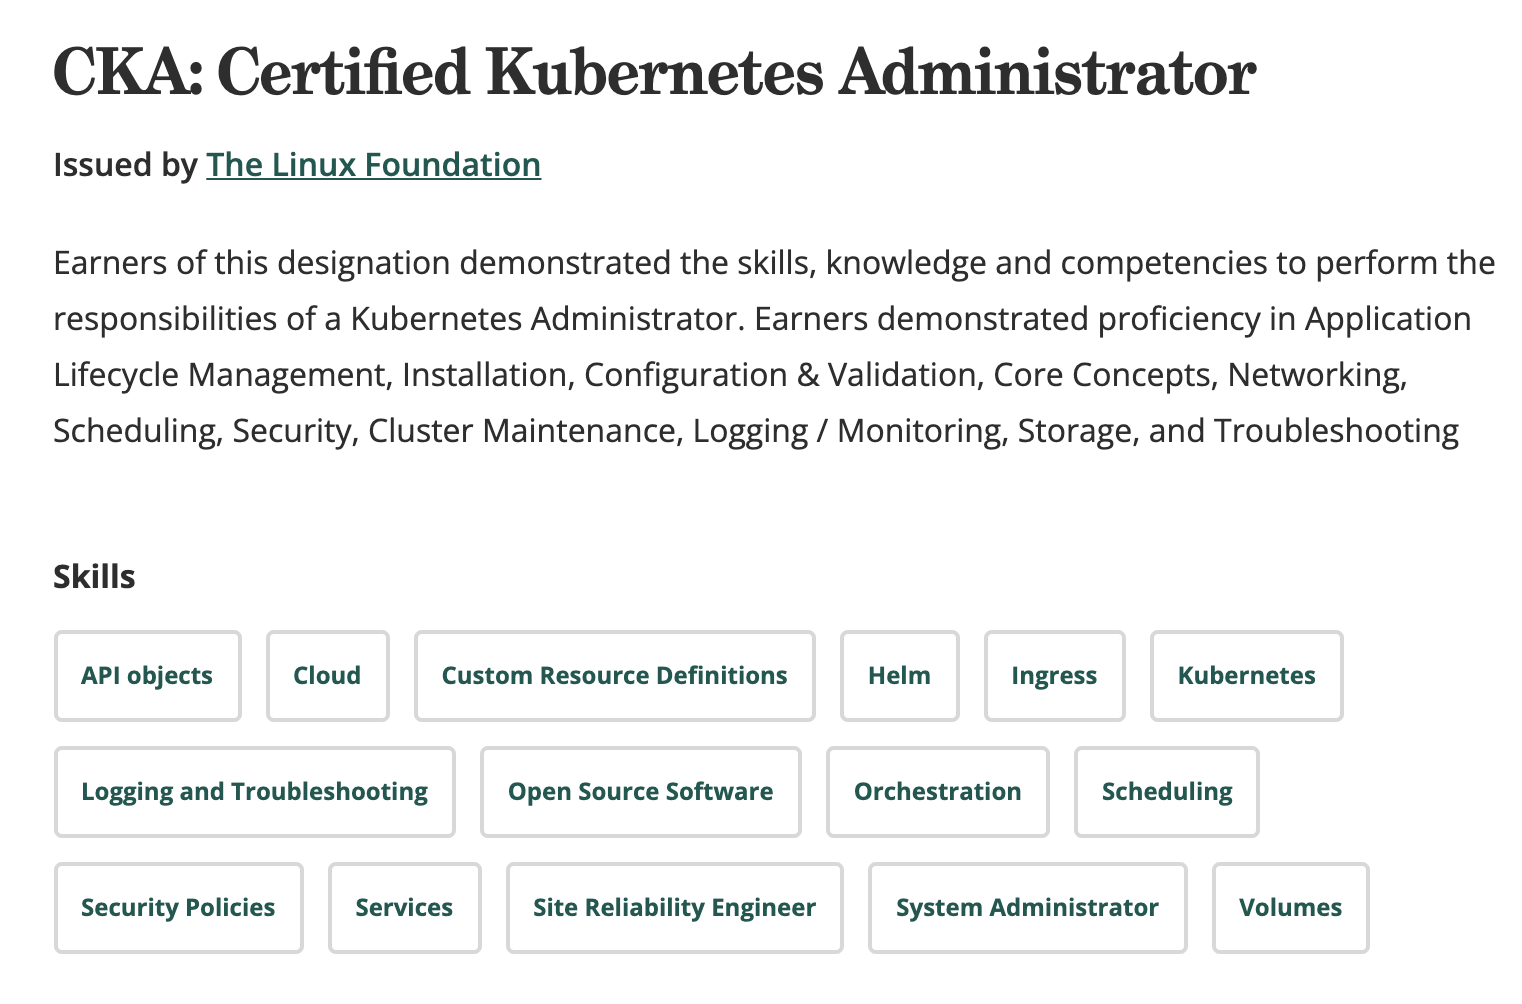The image size is (1522, 1004).
Task: Select the Helm skill tag
Action: pyautogui.click(x=900, y=676)
